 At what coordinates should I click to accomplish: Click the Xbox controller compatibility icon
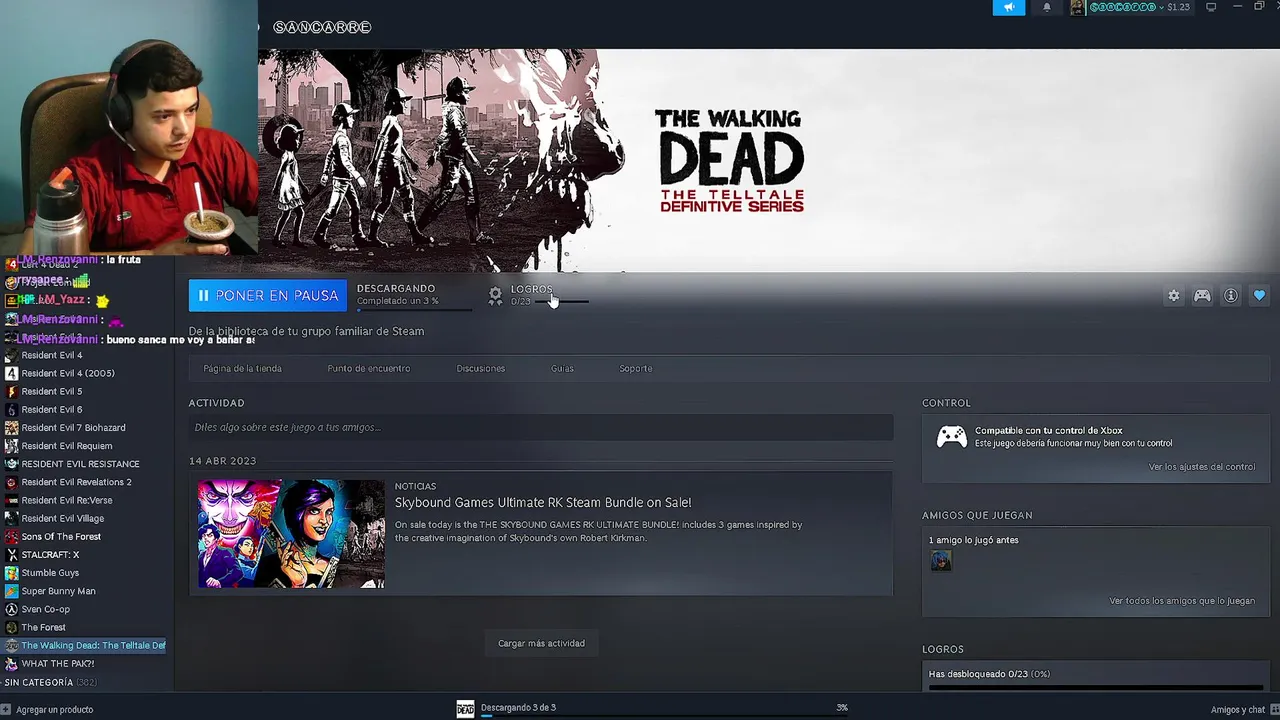tap(951, 437)
